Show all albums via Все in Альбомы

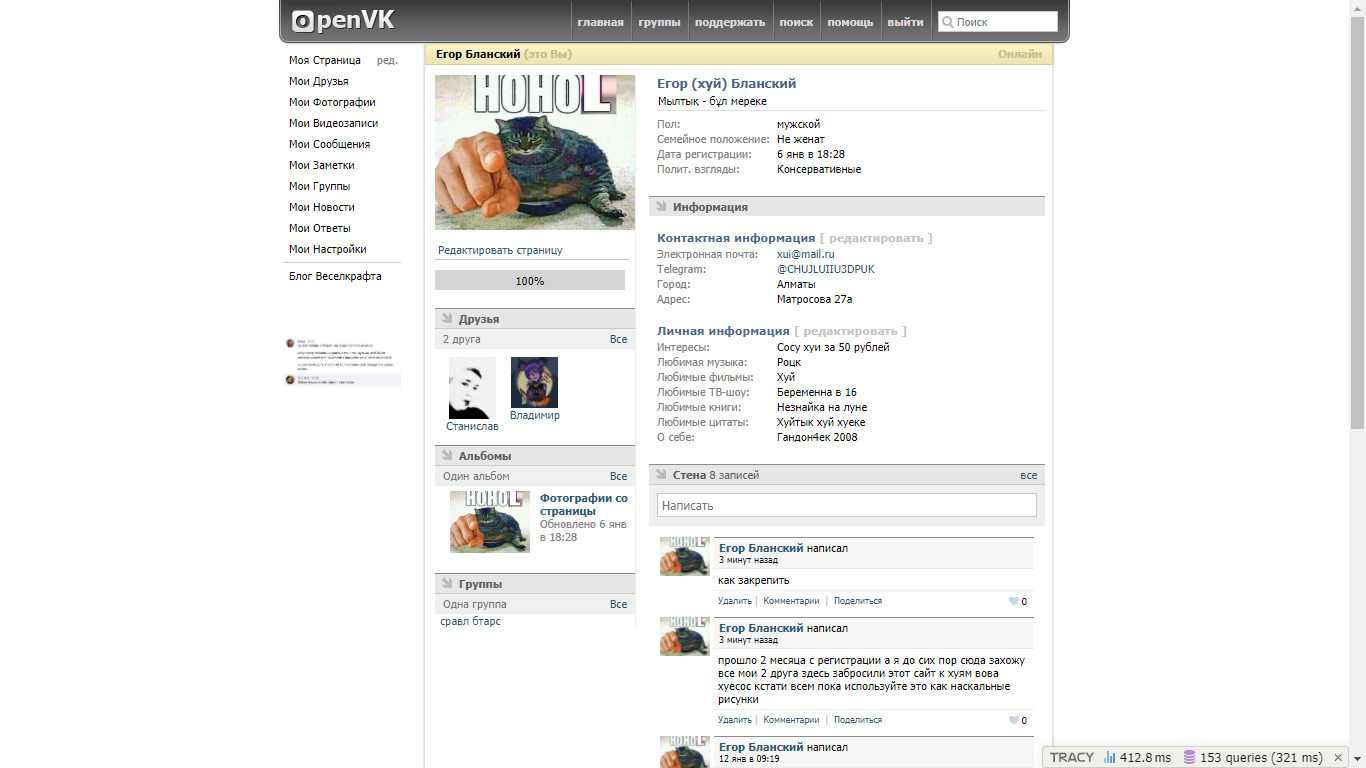tap(619, 476)
